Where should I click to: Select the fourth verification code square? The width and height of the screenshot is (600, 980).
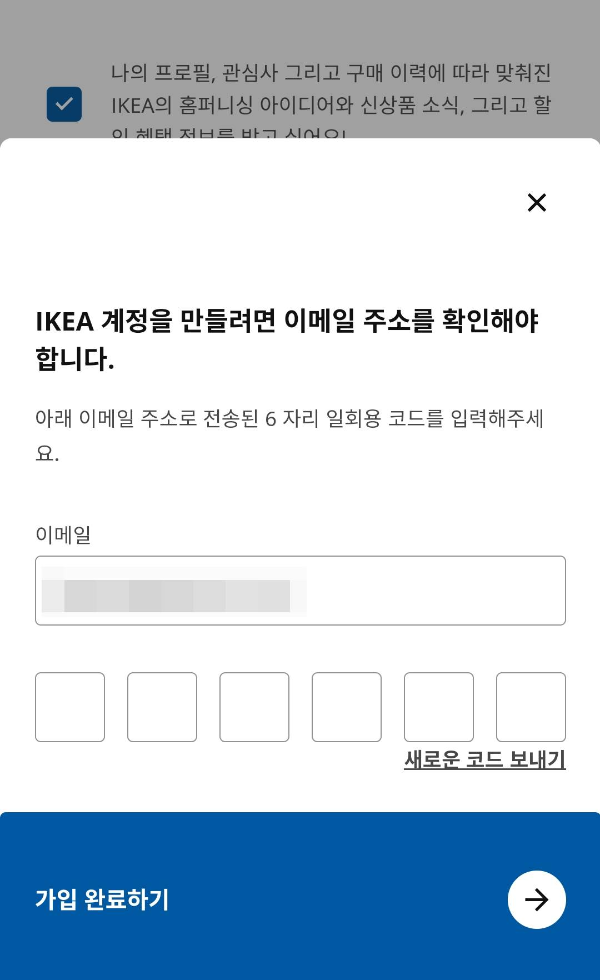346,707
